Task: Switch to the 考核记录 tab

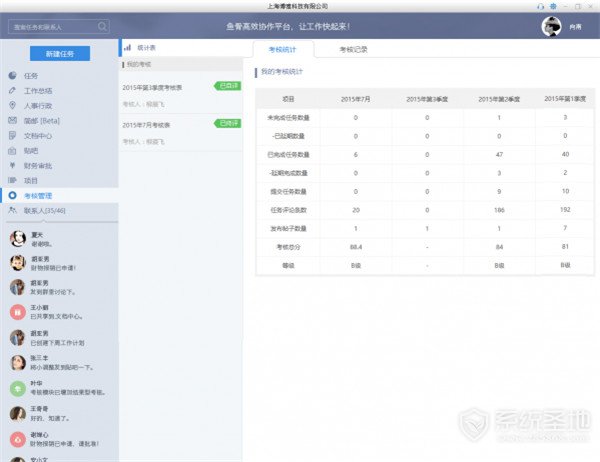Action: click(x=354, y=49)
